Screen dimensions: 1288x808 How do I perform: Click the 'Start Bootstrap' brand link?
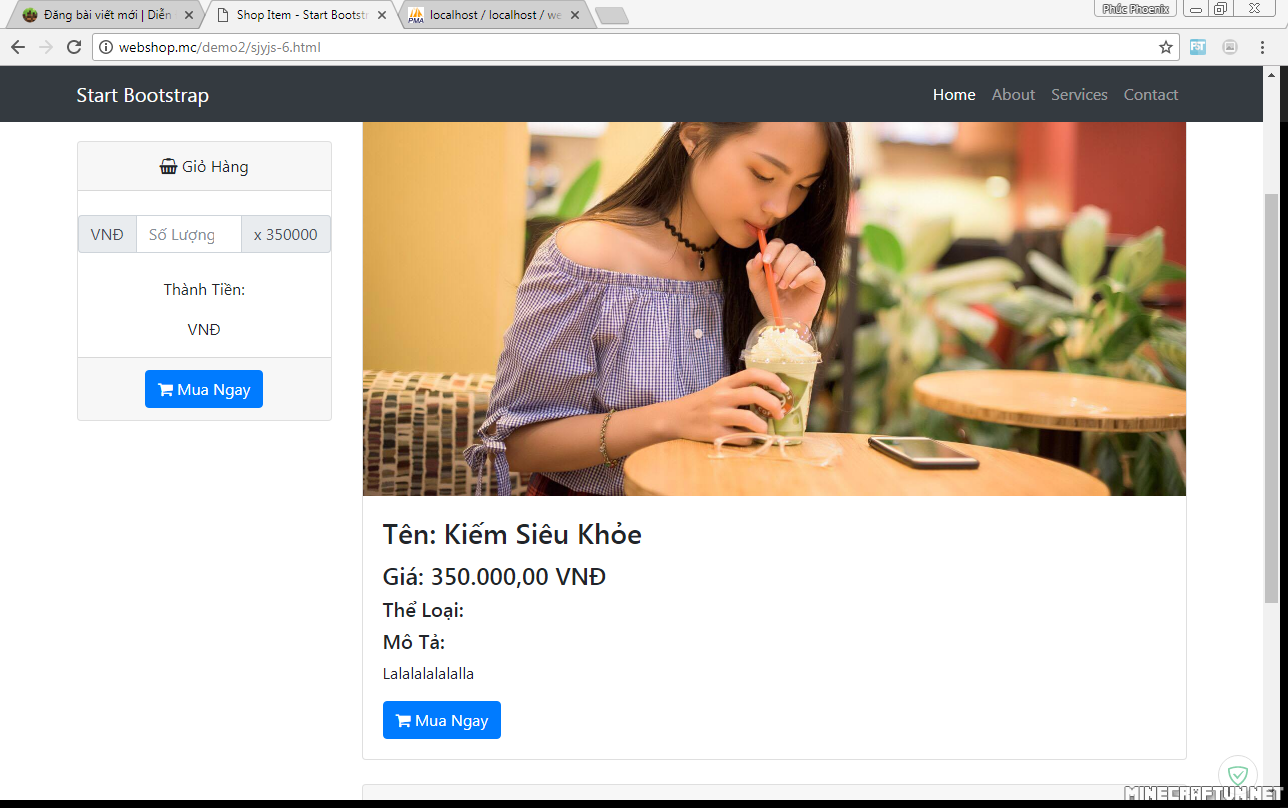(143, 95)
